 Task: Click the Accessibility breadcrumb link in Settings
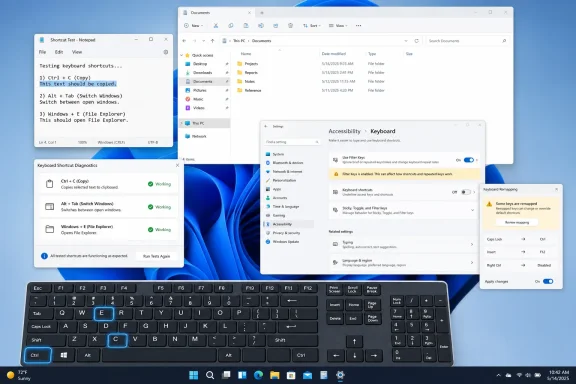click(x=344, y=131)
